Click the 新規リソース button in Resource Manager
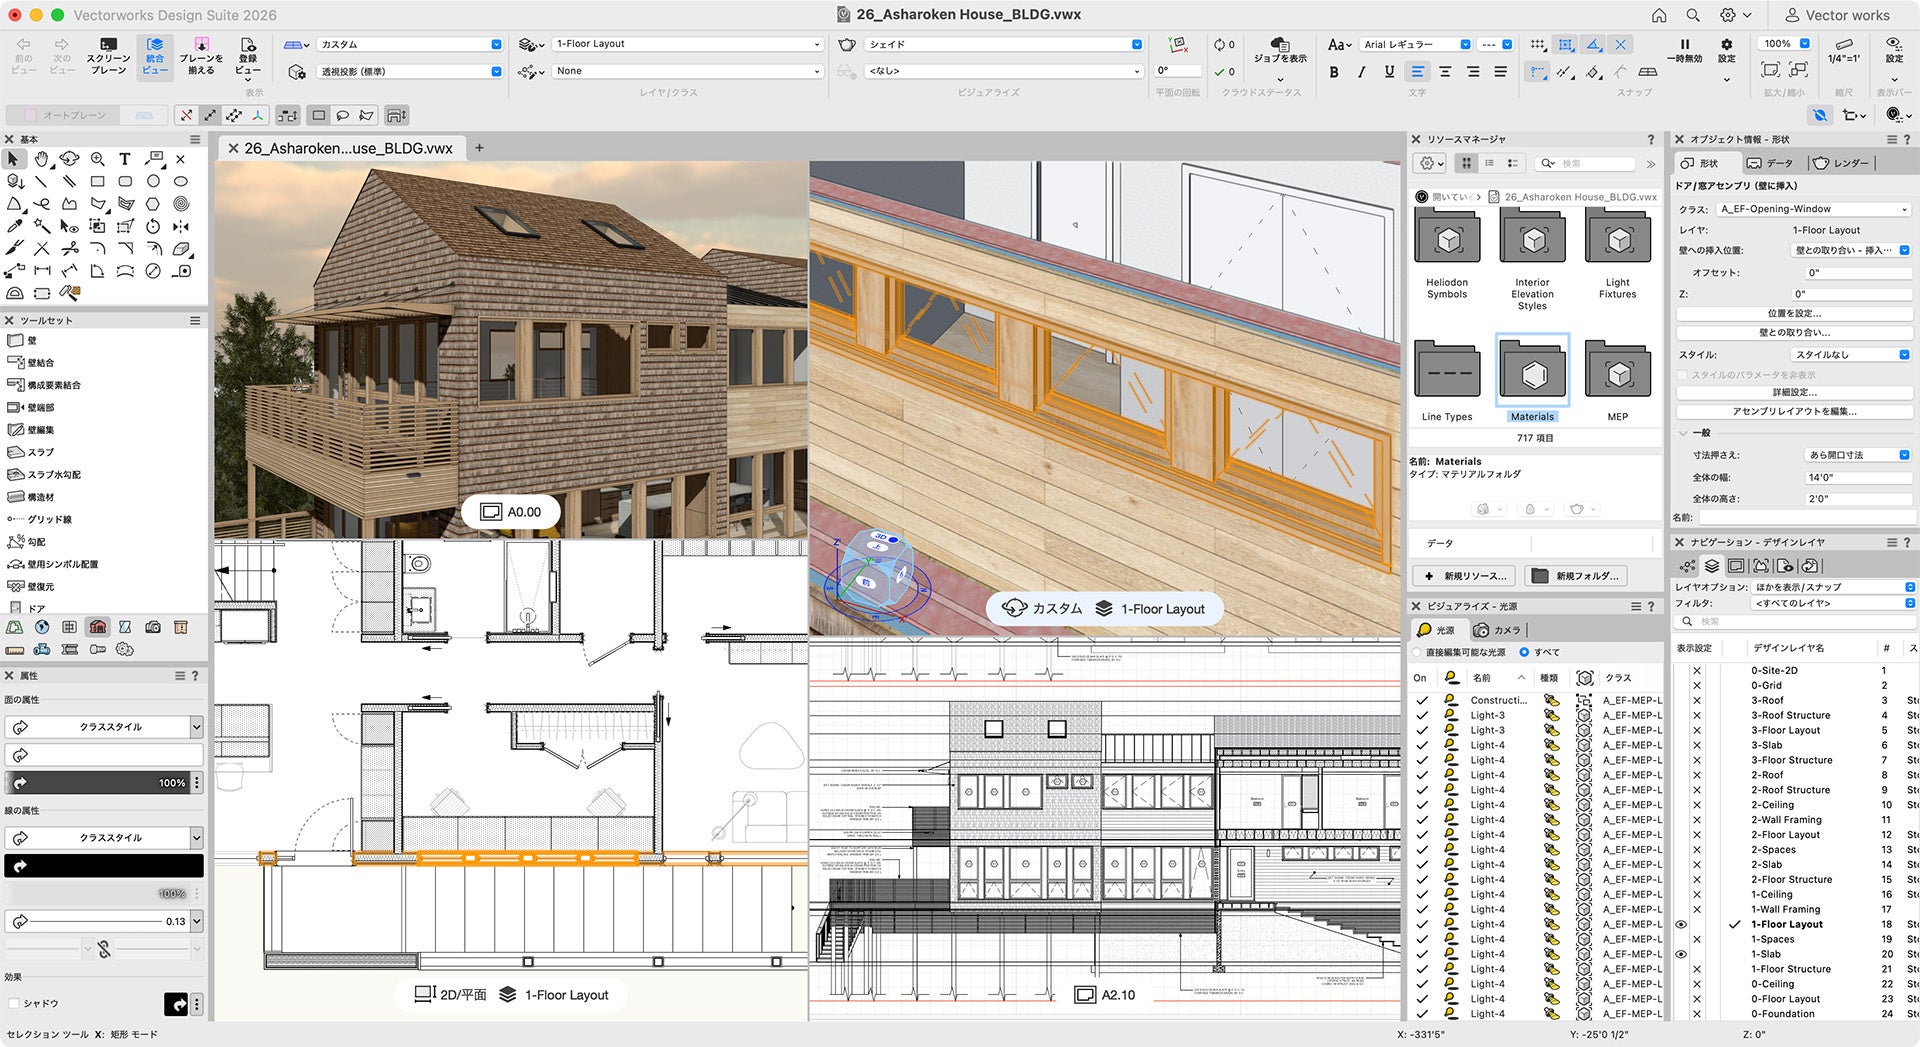 pos(1464,575)
